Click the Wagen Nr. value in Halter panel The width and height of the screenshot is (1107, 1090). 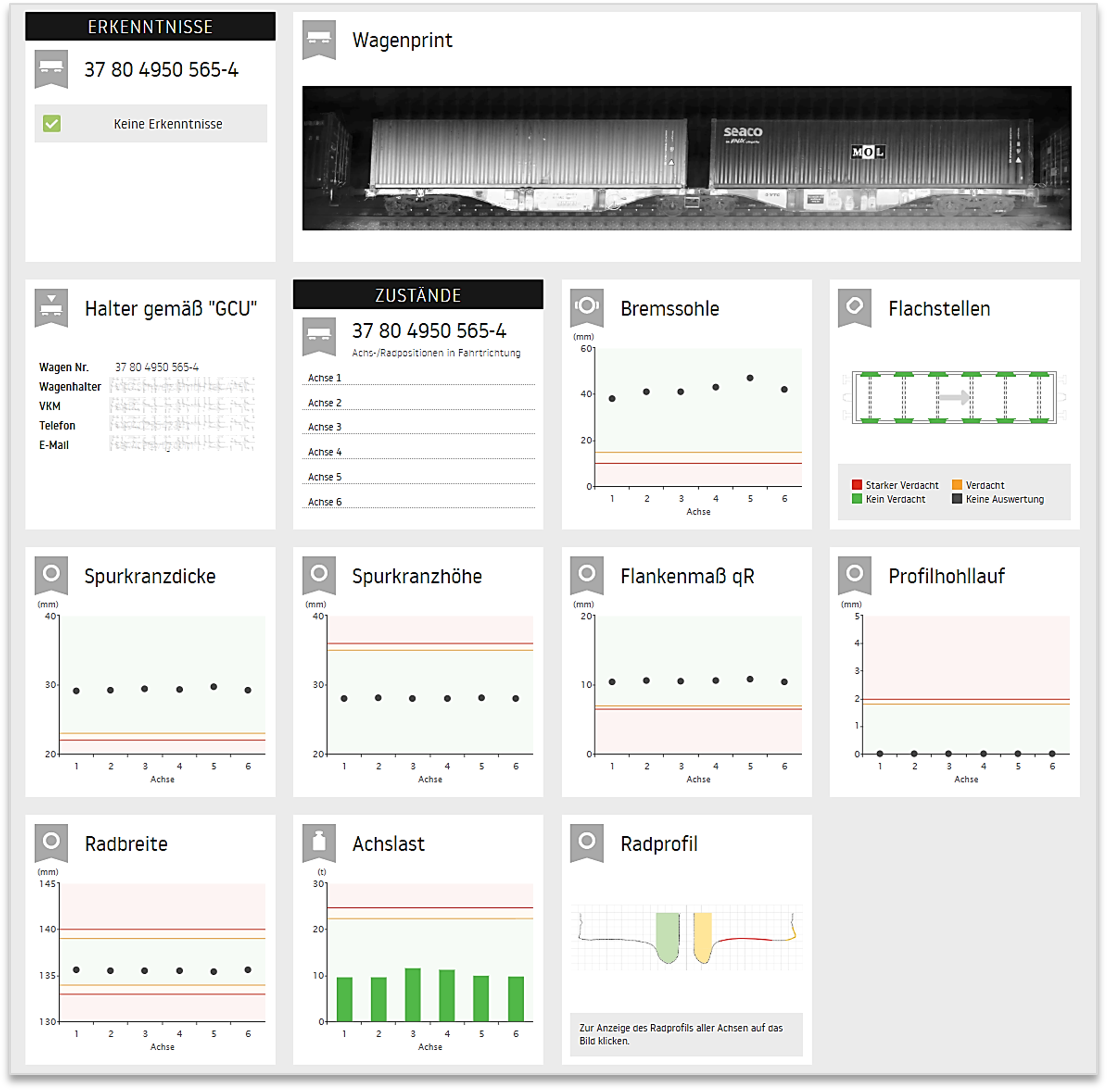(x=157, y=367)
